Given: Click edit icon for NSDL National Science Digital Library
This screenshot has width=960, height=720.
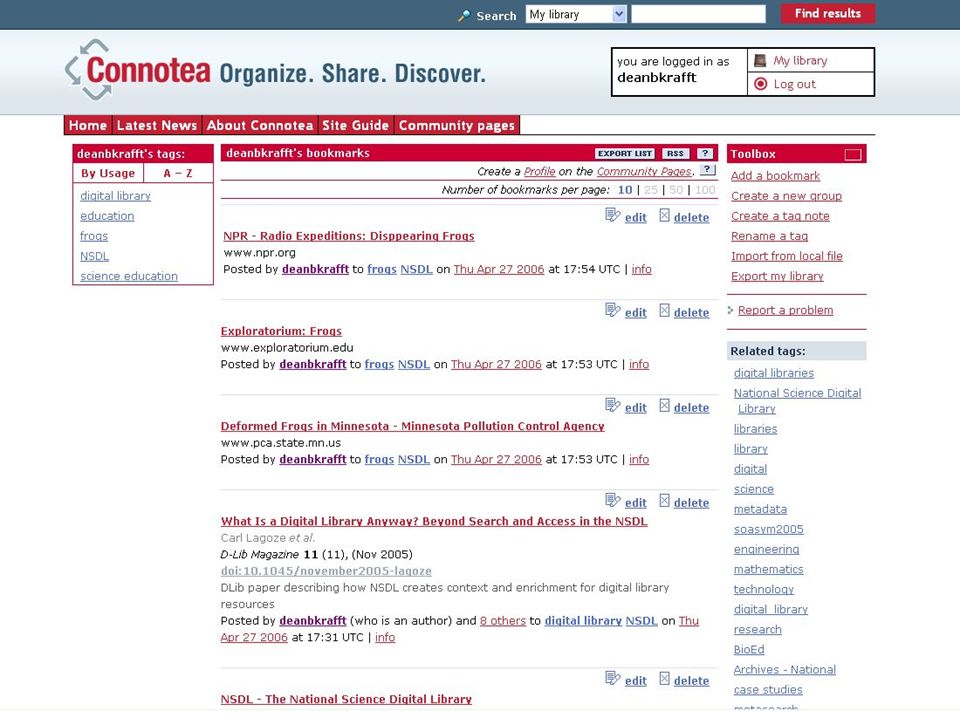Looking at the screenshot, I should (612, 678).
